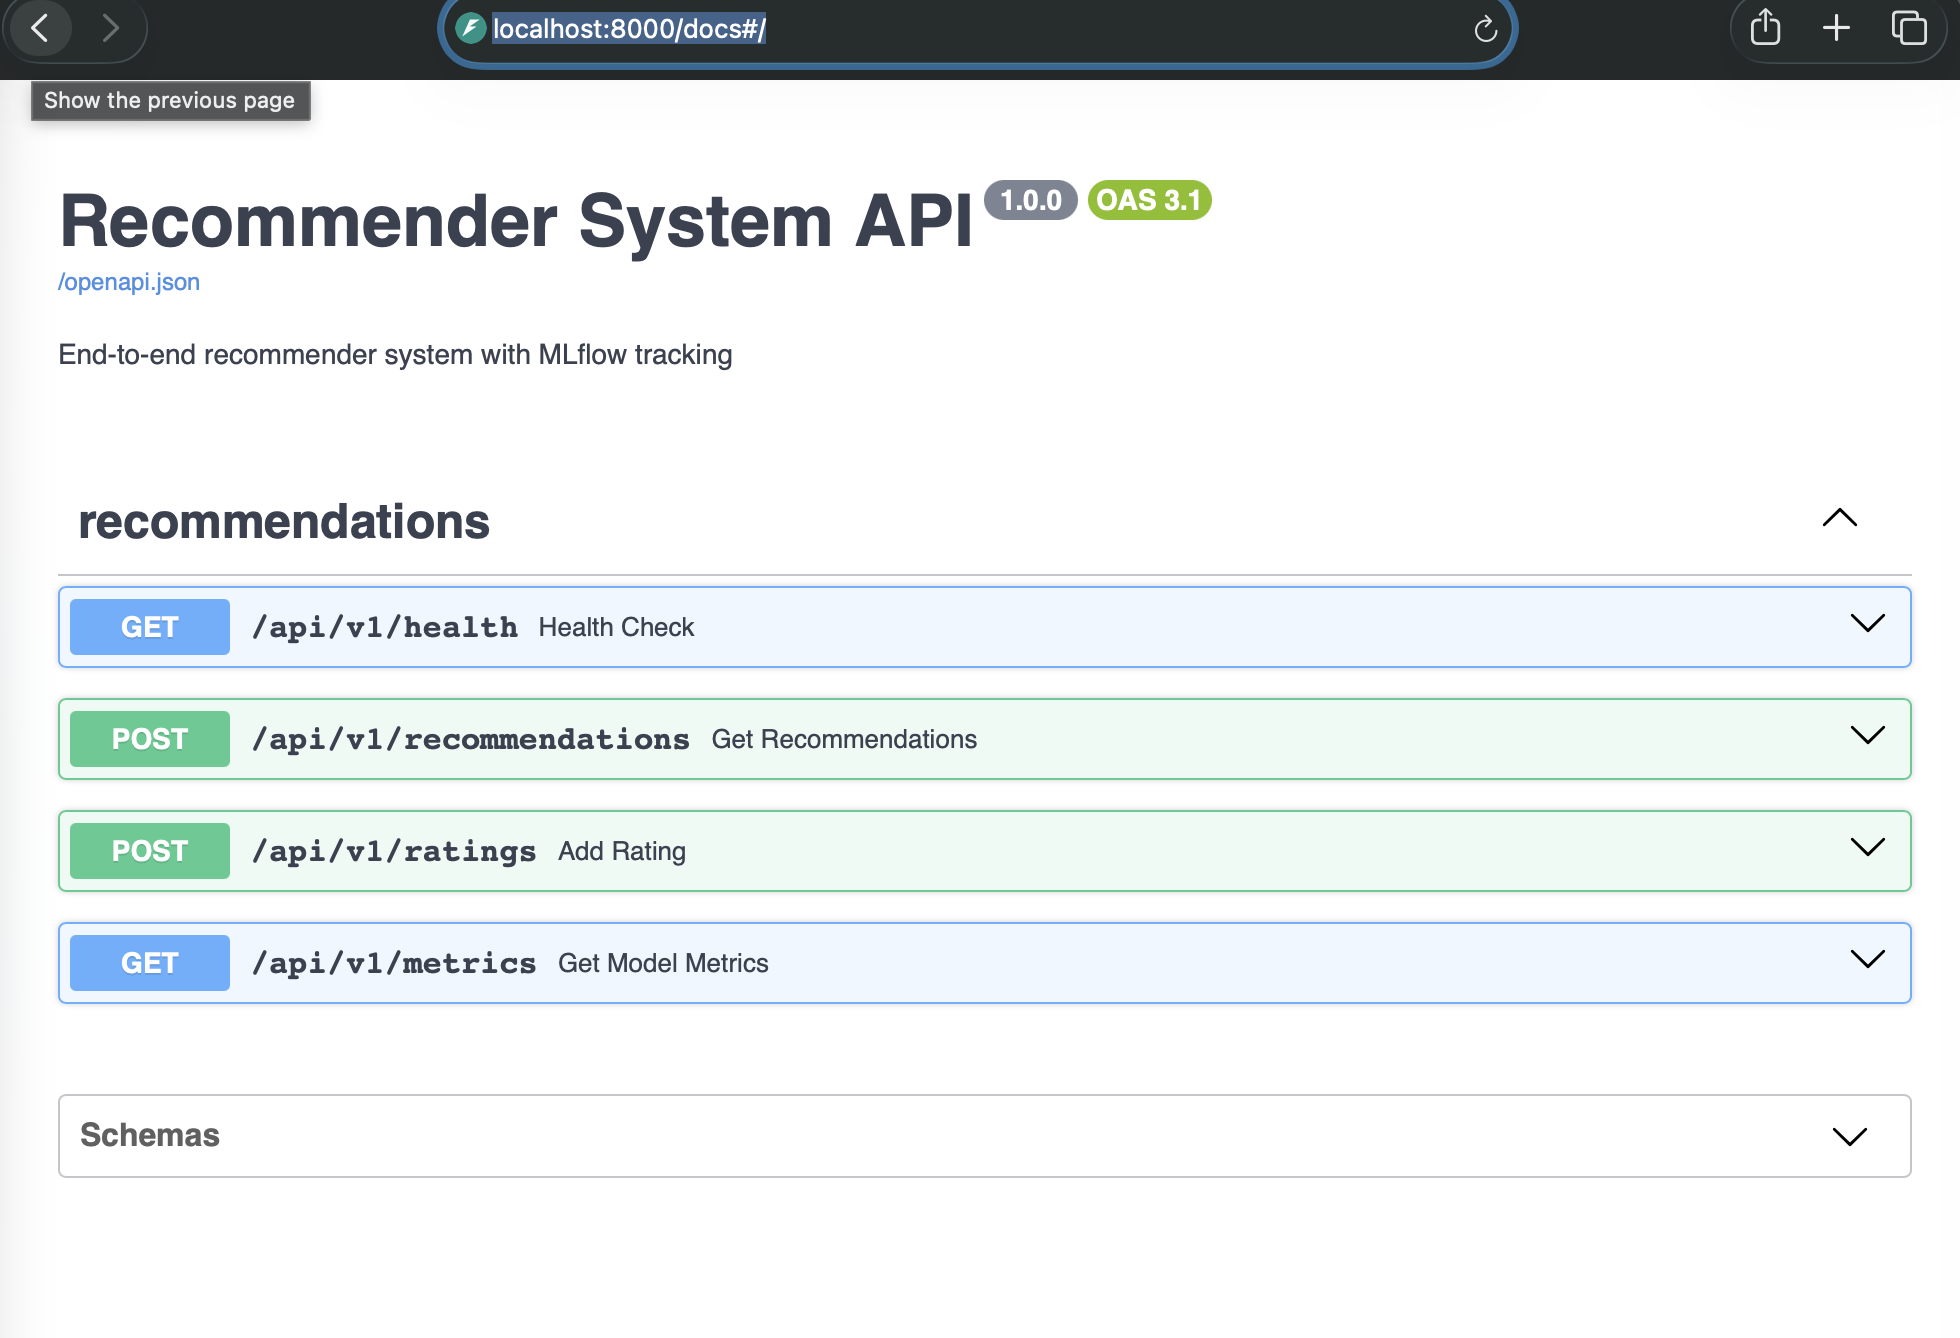The height and width of the screenshot is (1338, 1960).
Task: Click the FastAPI favicon in the address bar
Action: pyautogui.click(x=469, y=30)
